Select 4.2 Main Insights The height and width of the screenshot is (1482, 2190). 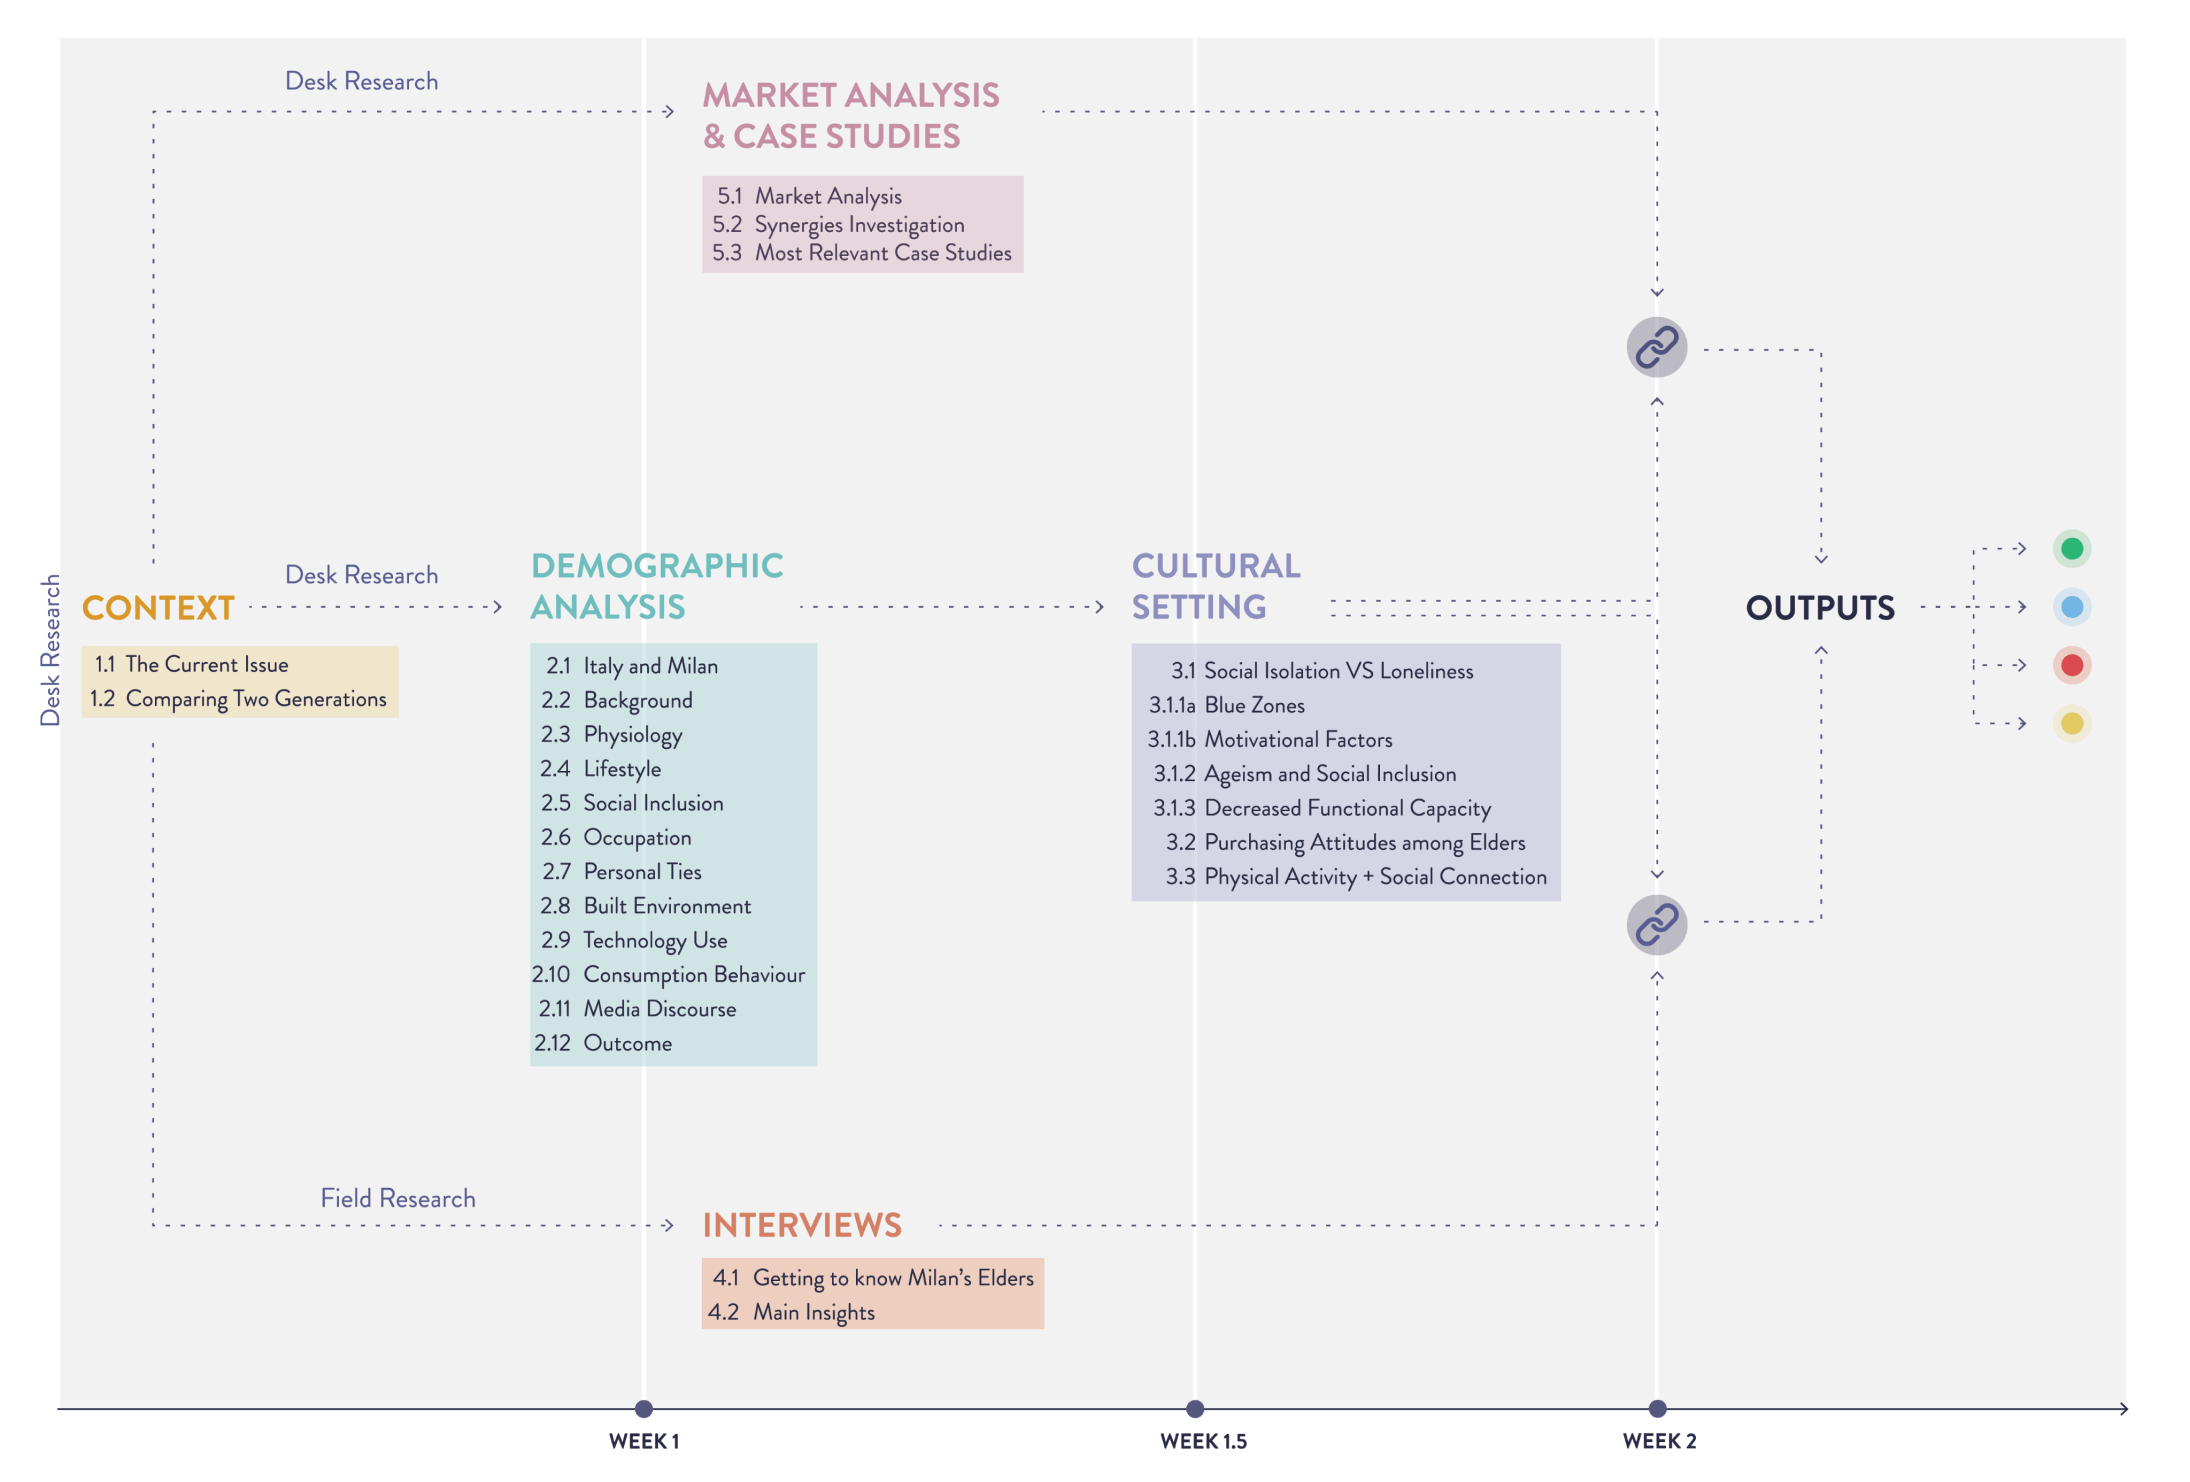791,1312
